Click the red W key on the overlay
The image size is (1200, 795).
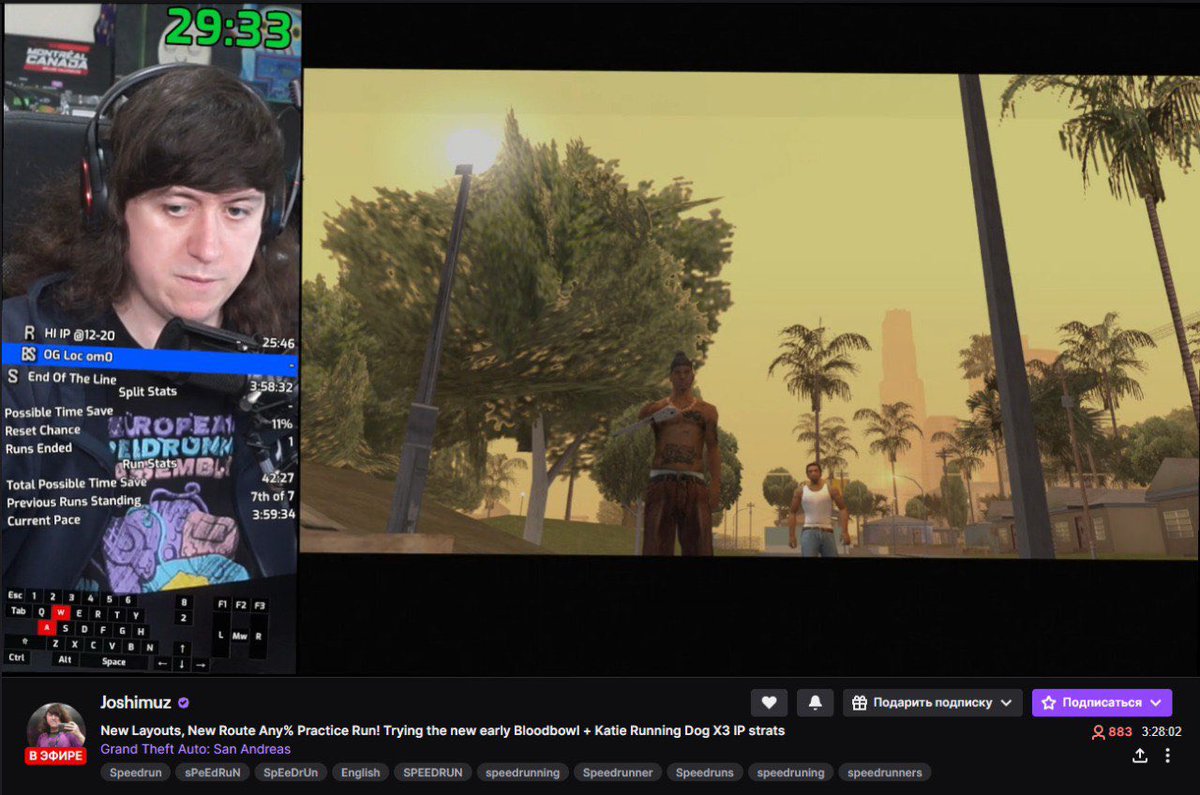(x=60, y=612)
